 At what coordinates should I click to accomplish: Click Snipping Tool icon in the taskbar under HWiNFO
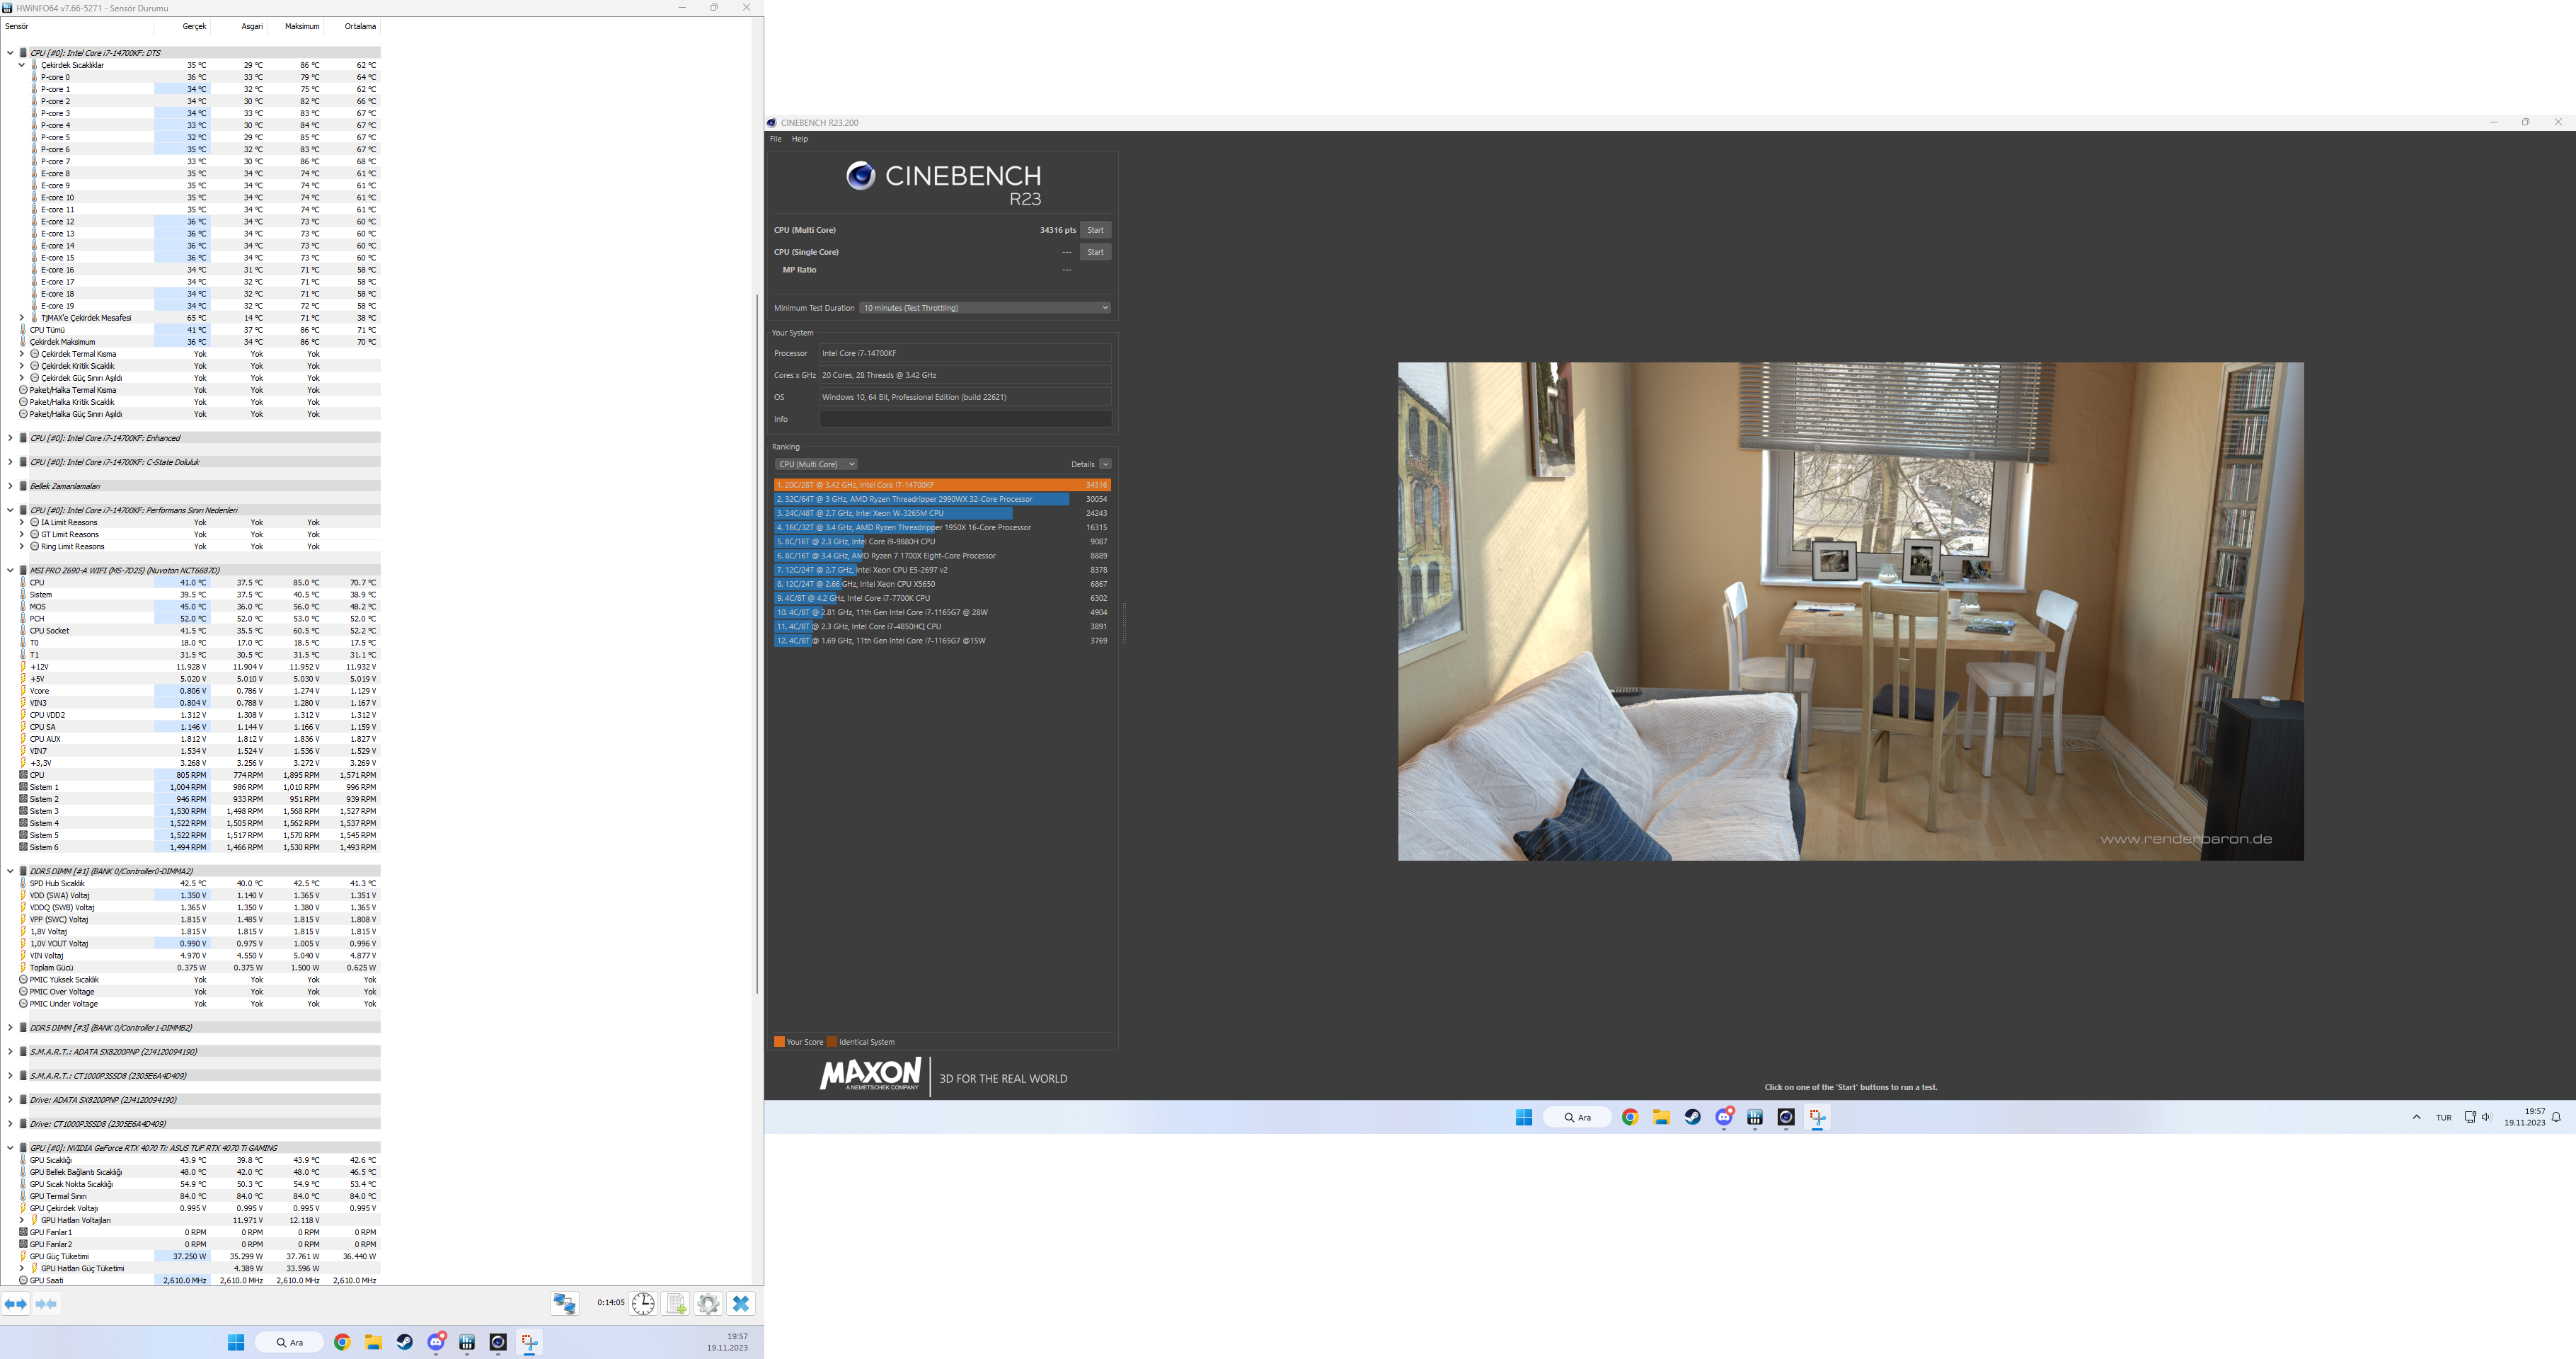click(529, 1342)
